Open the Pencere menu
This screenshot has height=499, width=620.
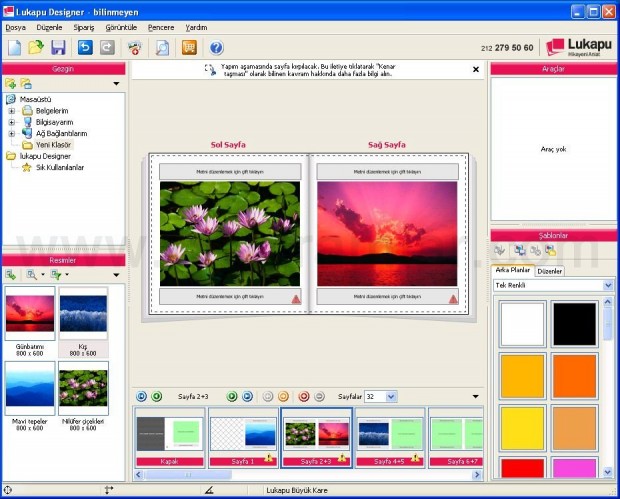(161, 27)
